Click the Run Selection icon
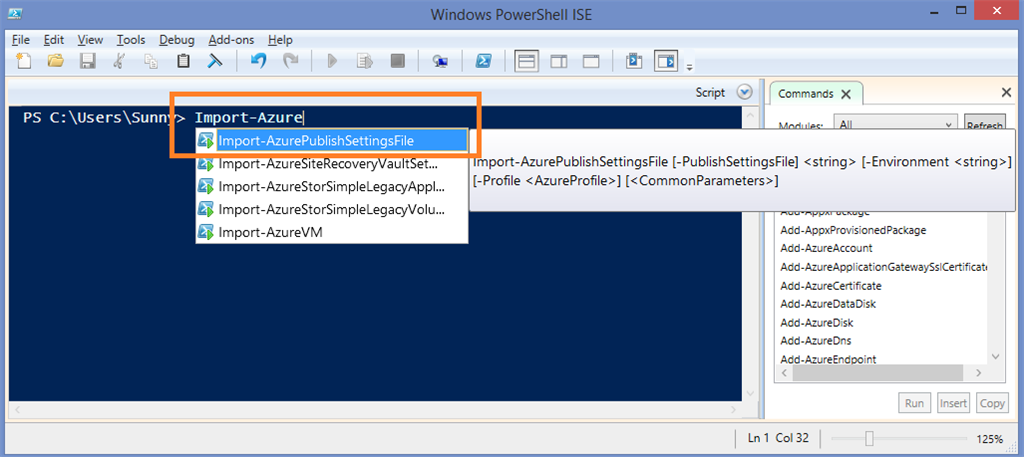The width and height of the screenshot is (1024, 457). pos(364,61)
